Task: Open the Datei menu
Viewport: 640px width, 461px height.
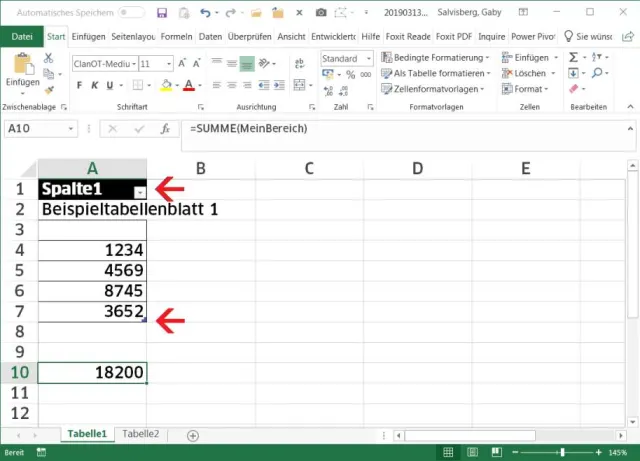Action: click(x=20, y=35)
